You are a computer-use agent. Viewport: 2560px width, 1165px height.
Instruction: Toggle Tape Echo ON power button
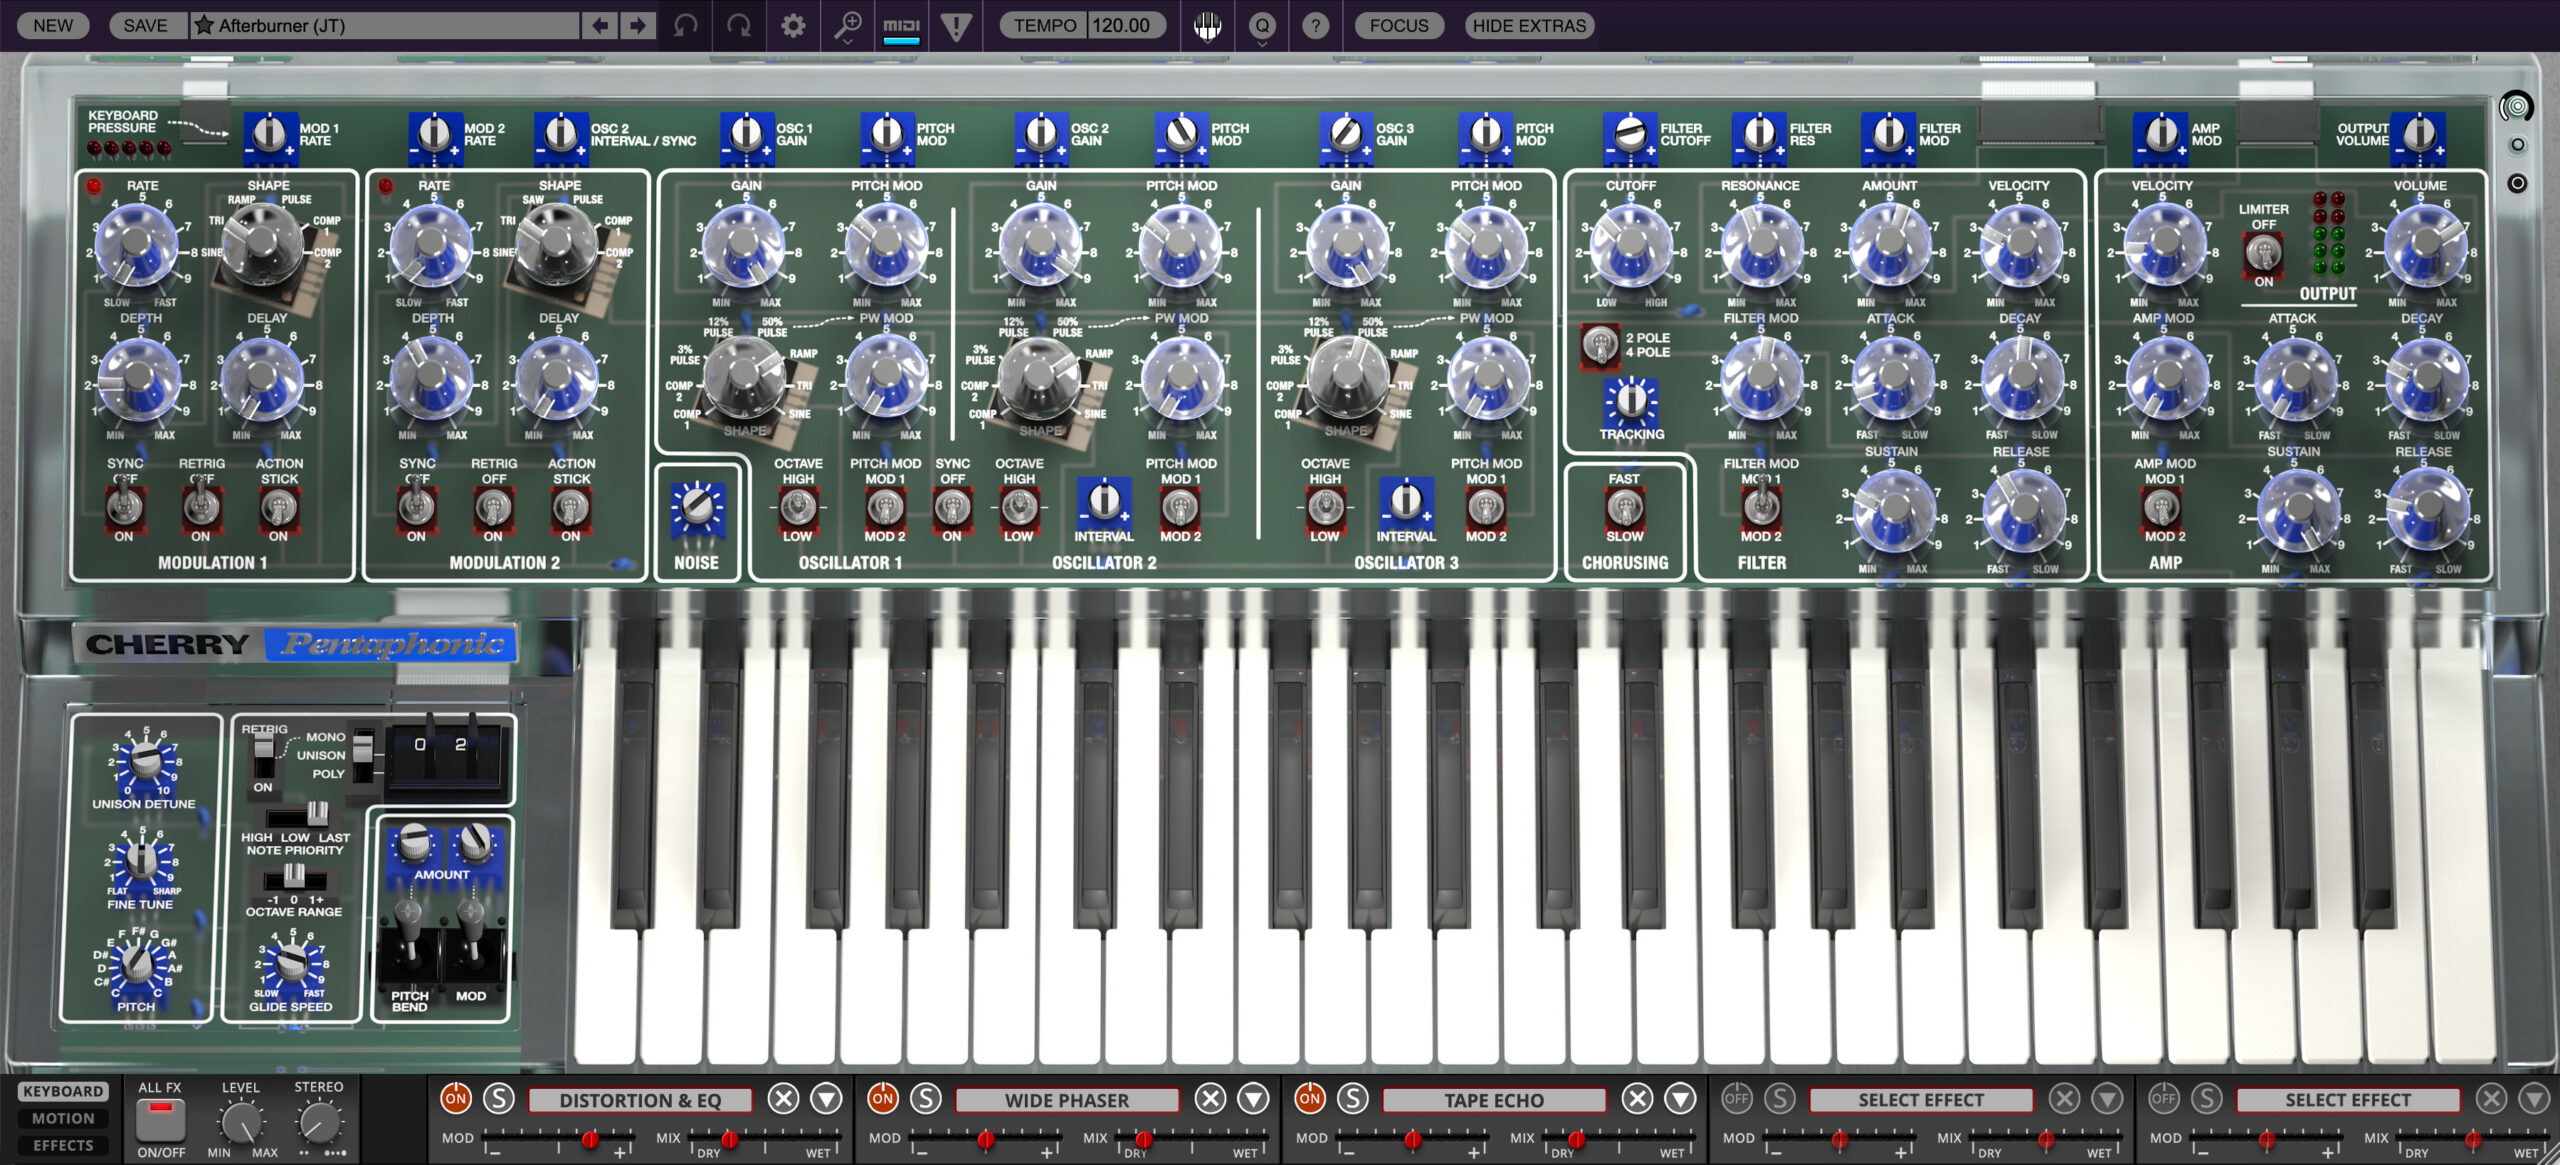pos(1309,1098)
